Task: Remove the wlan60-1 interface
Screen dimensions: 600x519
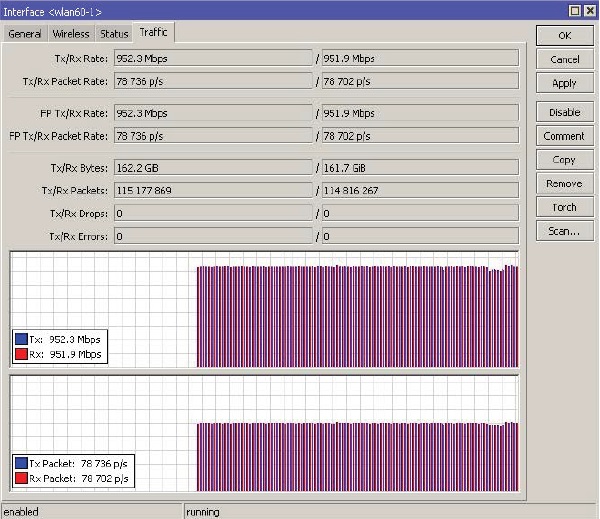Action: [x=564, y=184]
